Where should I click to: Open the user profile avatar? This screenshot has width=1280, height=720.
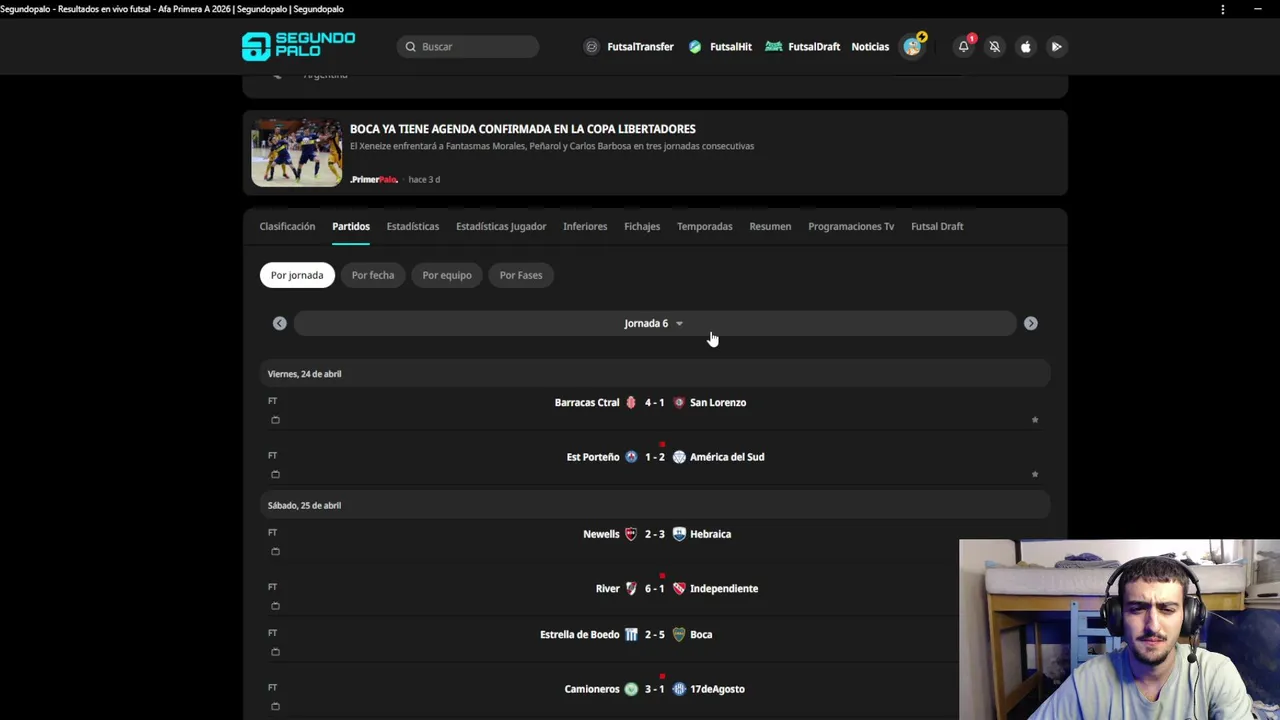[x=913, y=46]
